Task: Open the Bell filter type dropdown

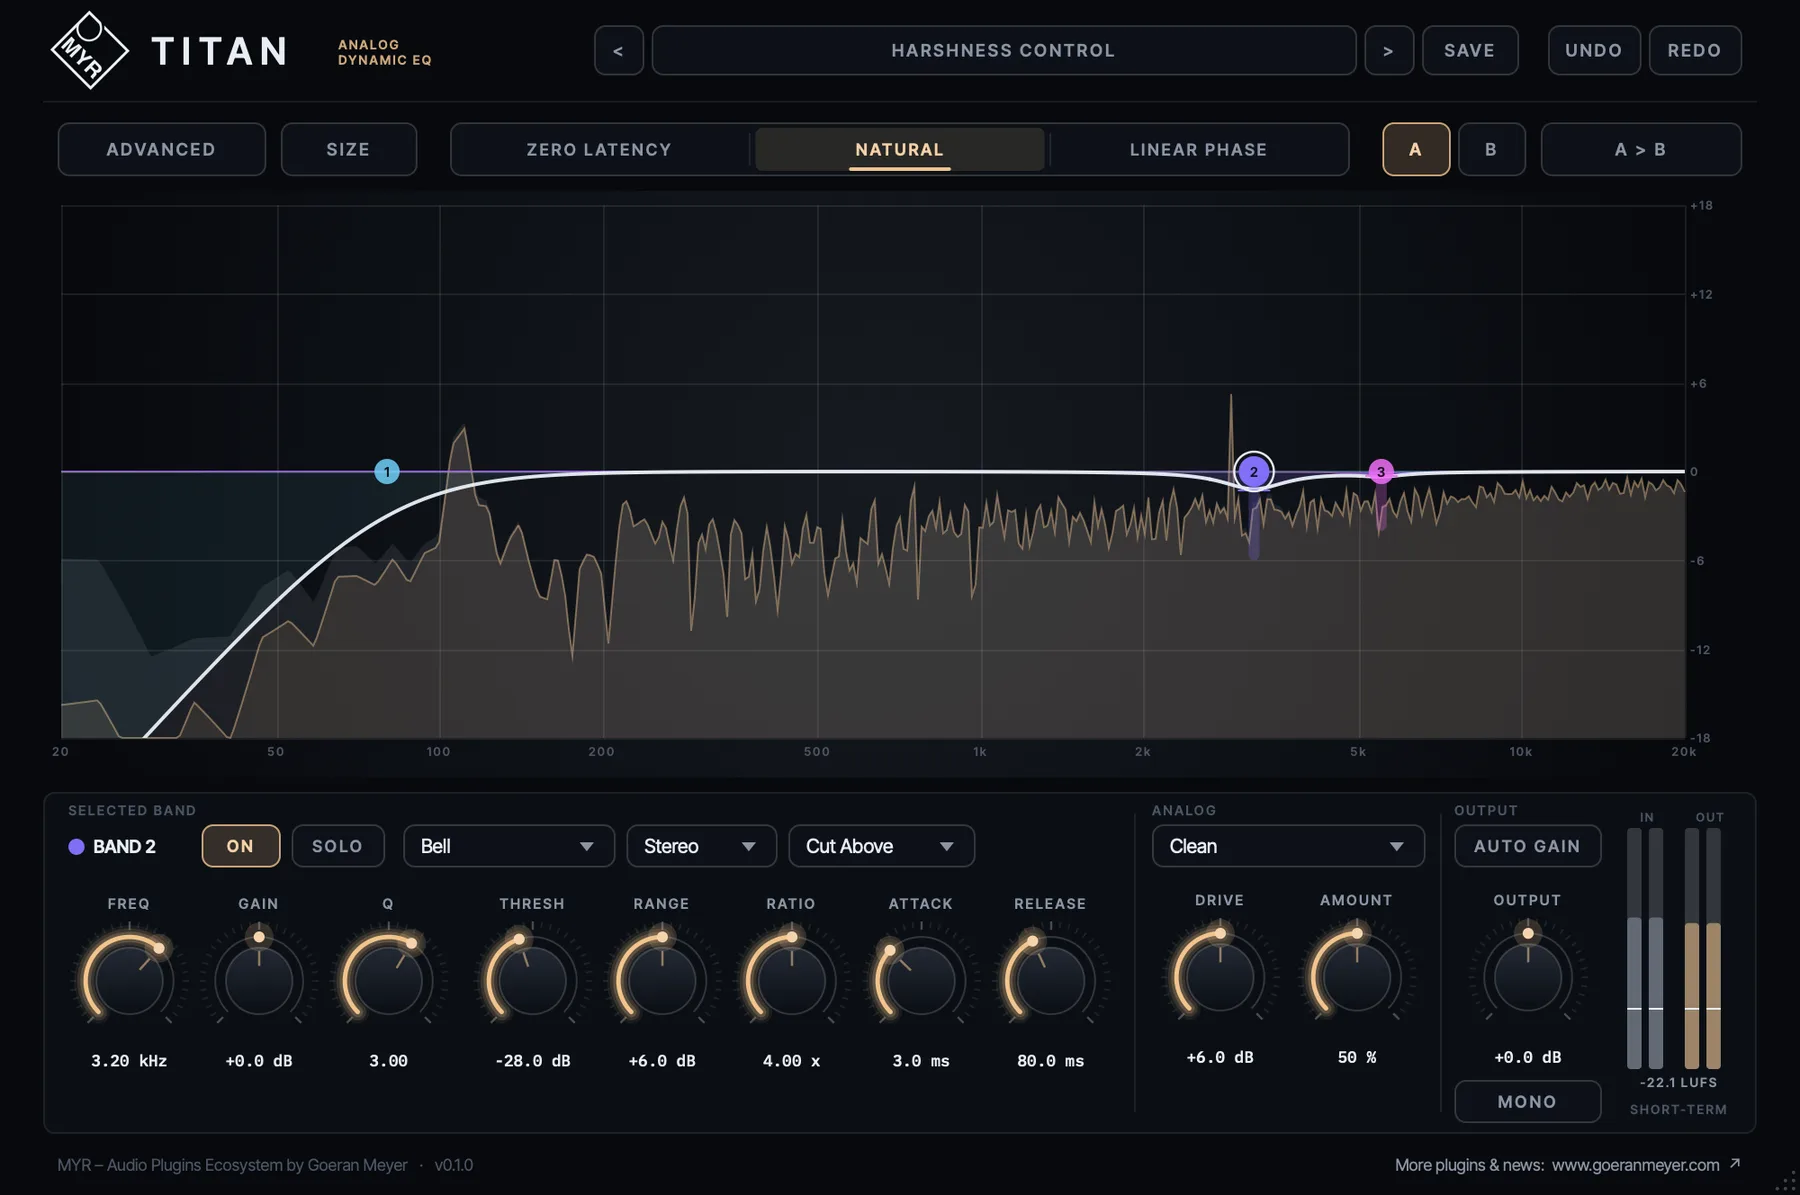Action: pyautogui.click(x=509, y=846)
